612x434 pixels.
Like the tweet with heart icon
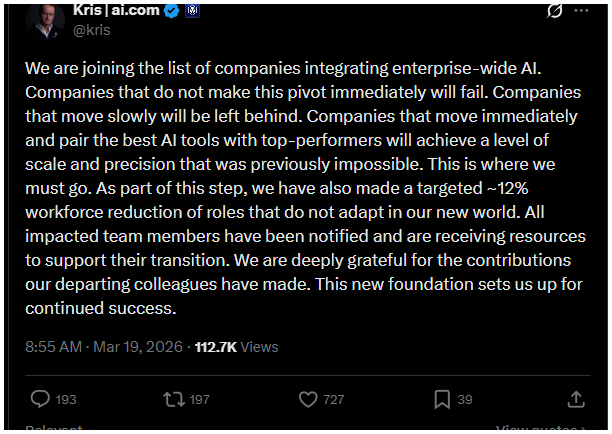point(309,399)
